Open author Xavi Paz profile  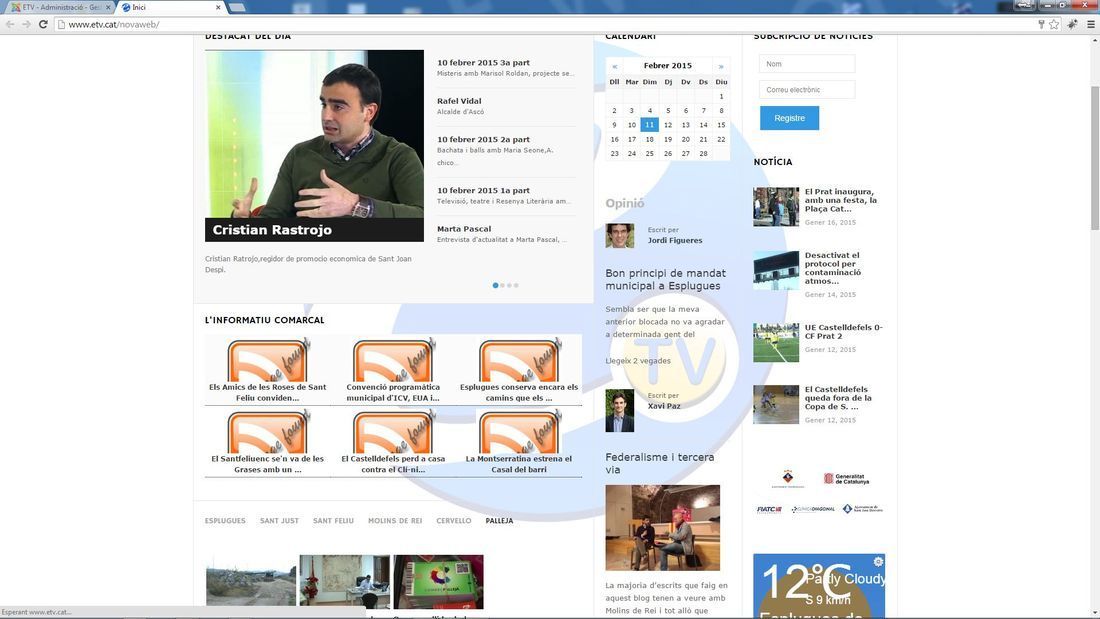(664, 406)
